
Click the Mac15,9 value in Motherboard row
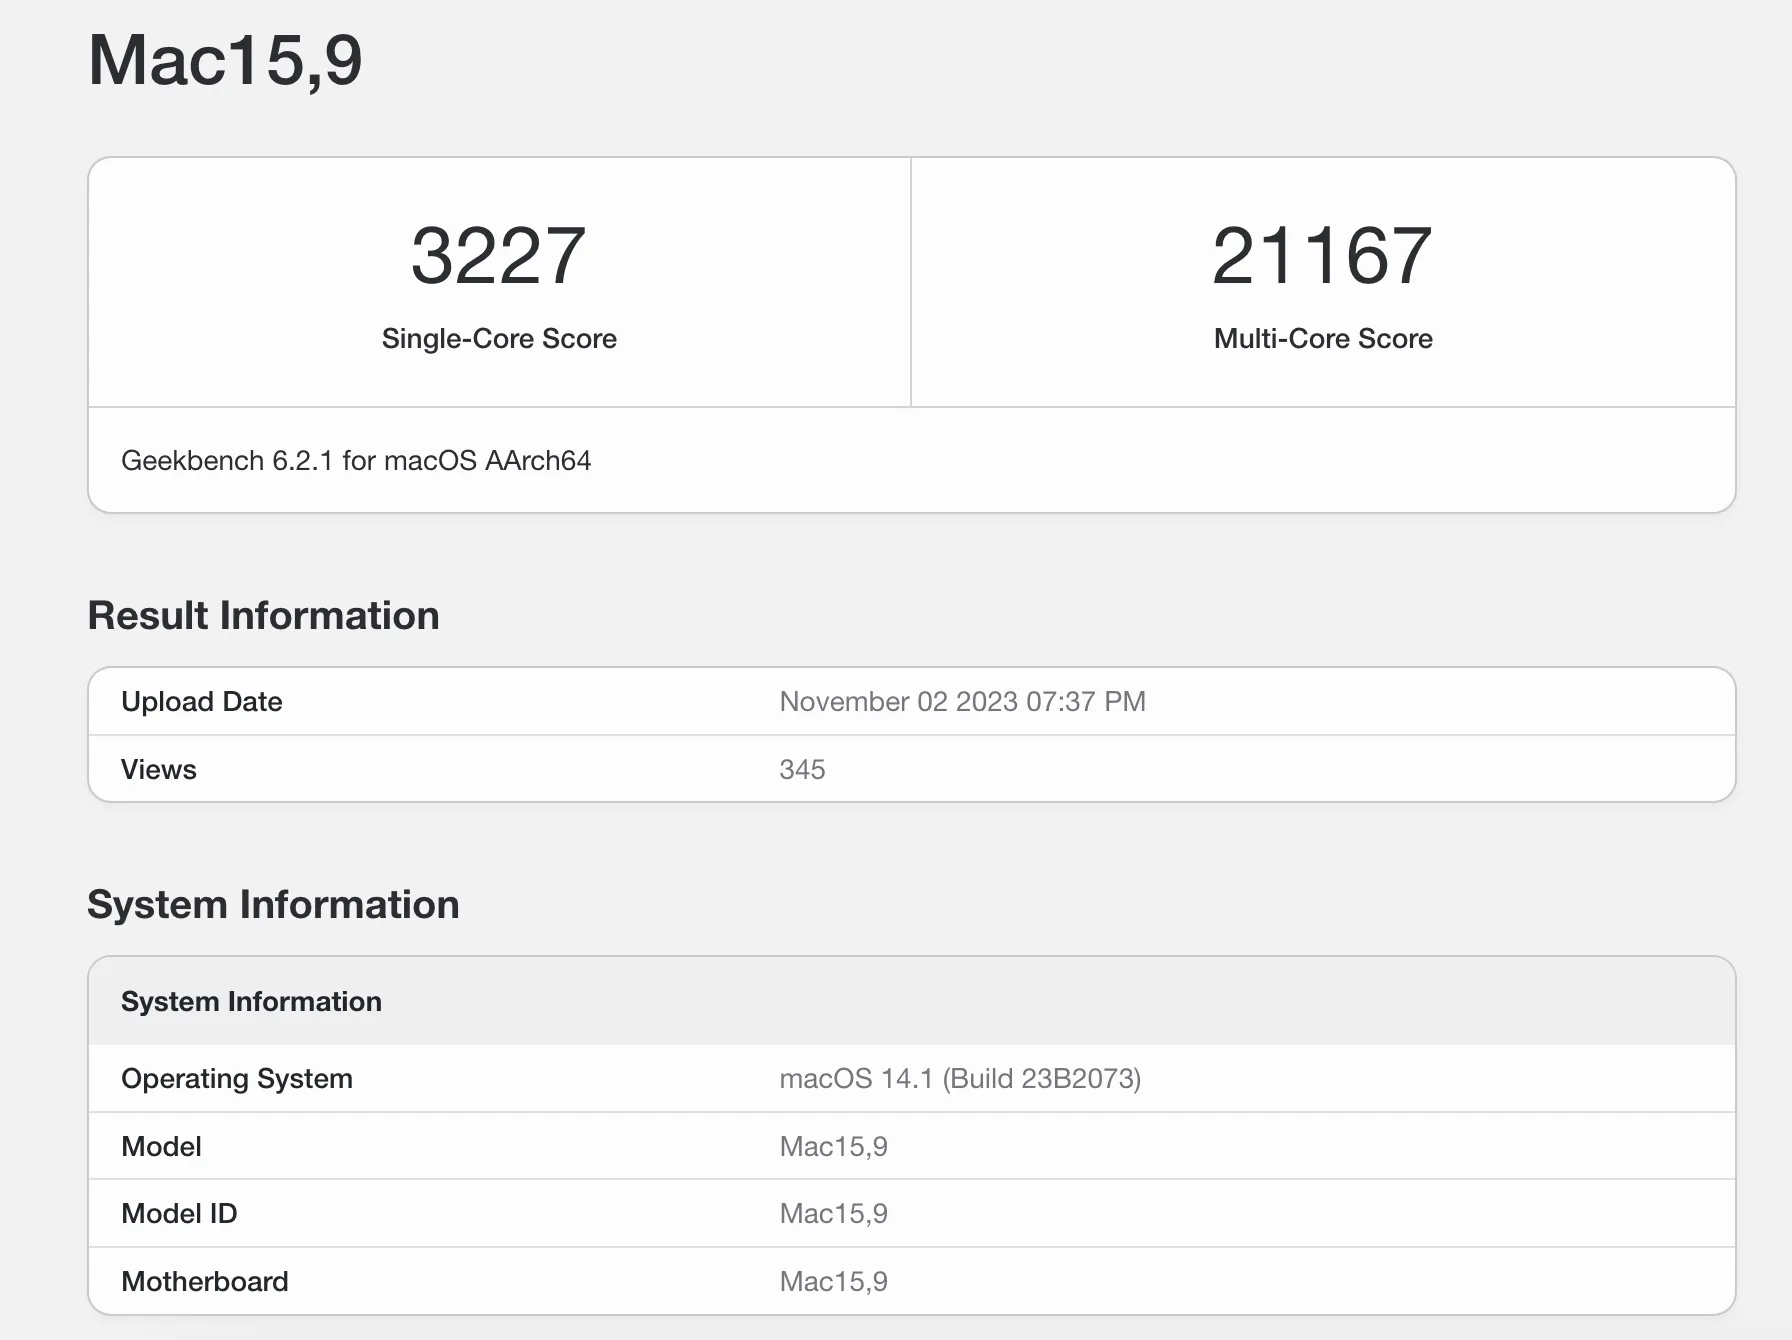tap(833, 1282)
